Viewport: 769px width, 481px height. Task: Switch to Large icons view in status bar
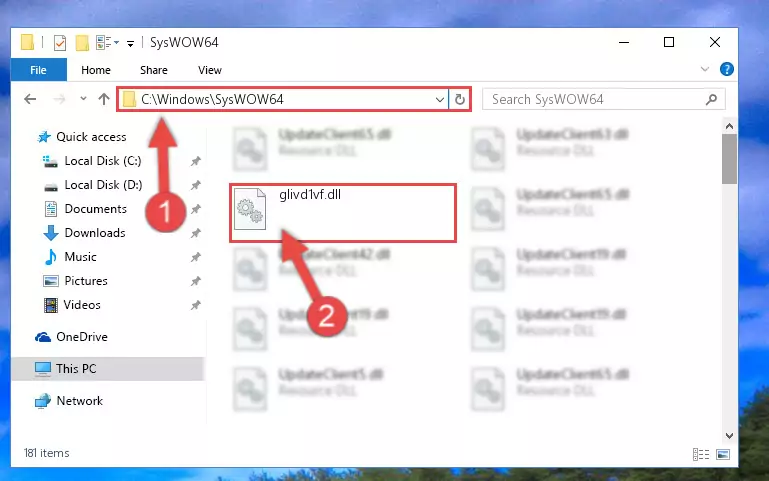point(723,455)
